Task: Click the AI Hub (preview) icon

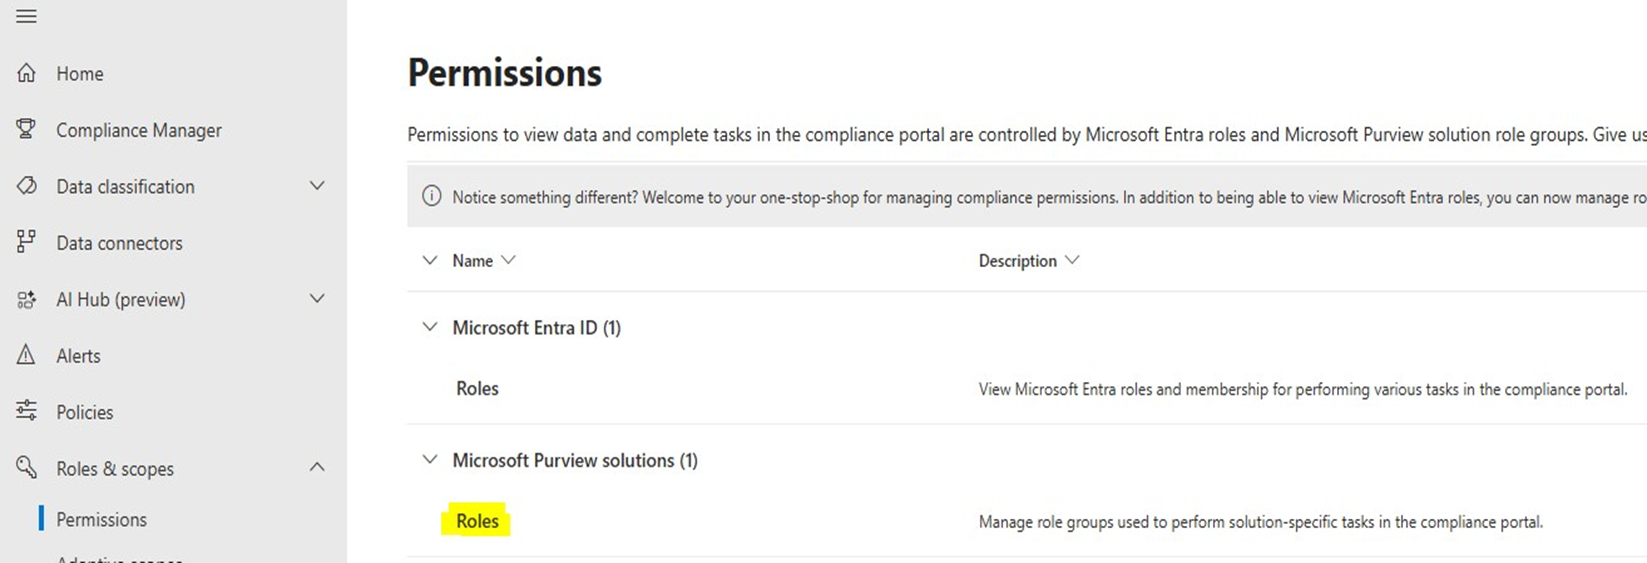Action: pyautogui.click(x=27, y=299)
